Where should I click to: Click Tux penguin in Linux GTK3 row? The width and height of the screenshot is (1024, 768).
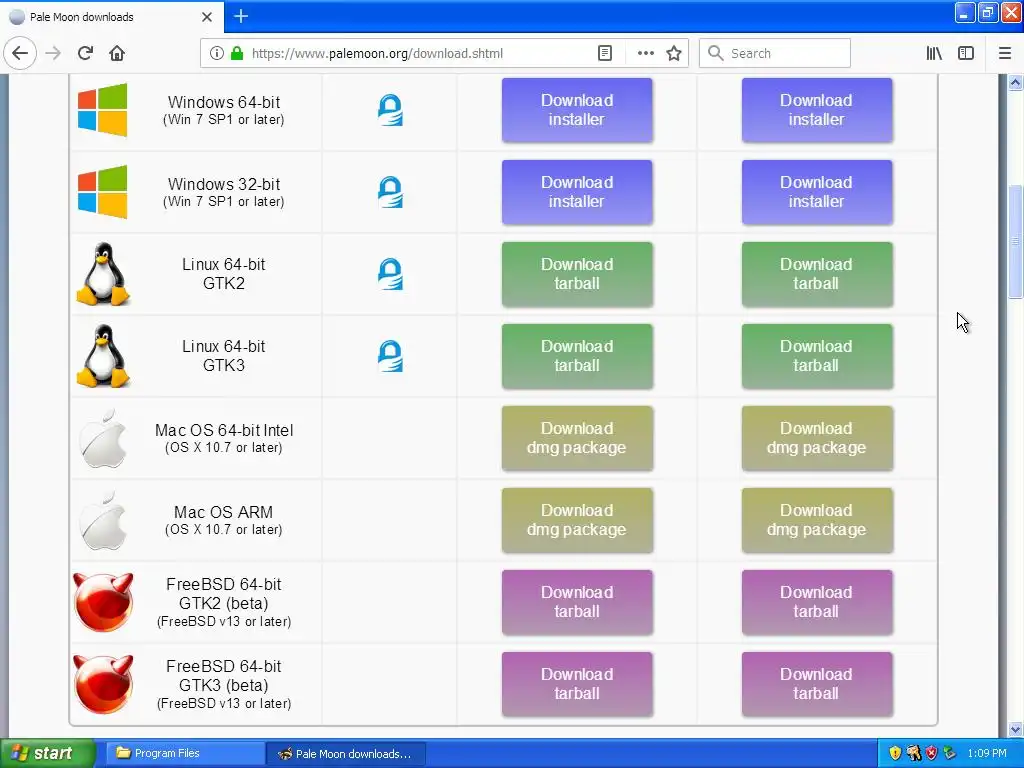click(103, 356)
